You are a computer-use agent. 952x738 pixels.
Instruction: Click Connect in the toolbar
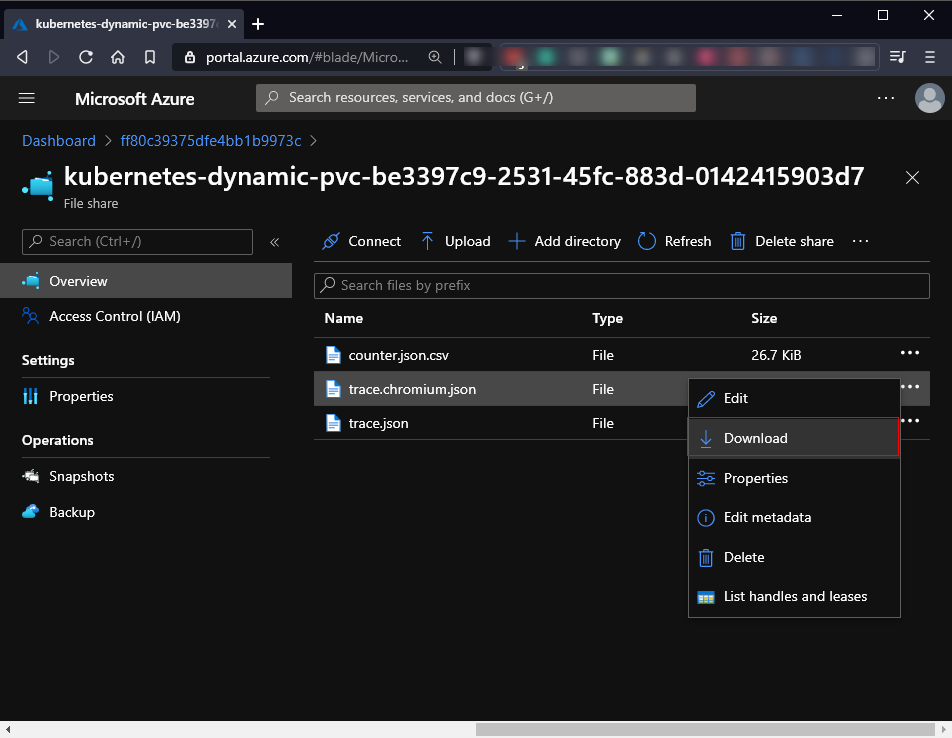point(362,242)
